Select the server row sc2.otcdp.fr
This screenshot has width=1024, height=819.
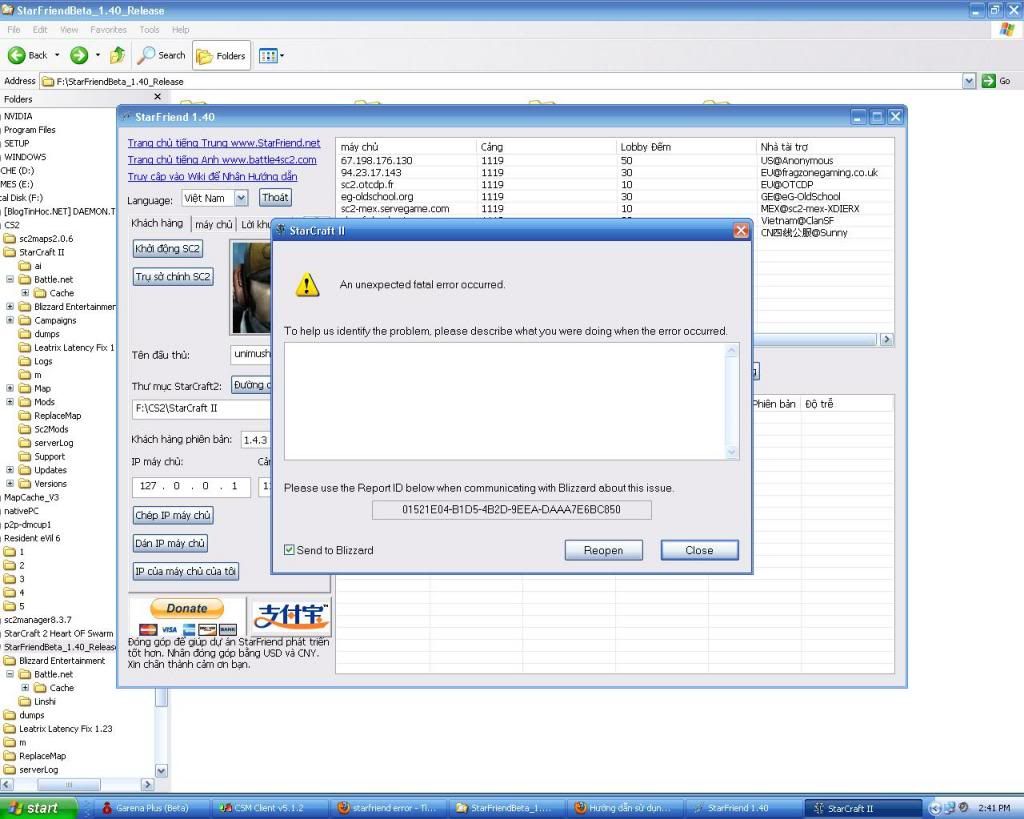[x=614, y=185]
